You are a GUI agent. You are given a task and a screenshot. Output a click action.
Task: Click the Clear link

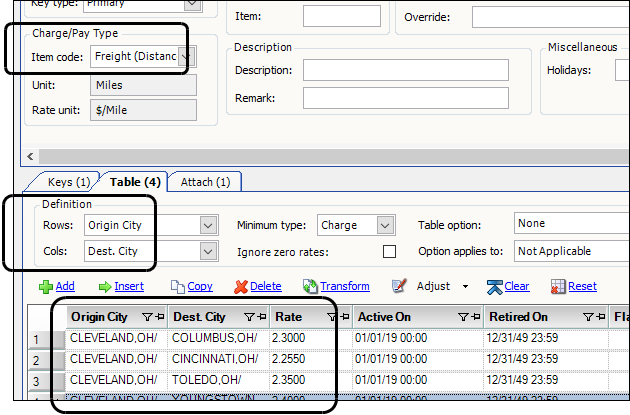point(517,286)
